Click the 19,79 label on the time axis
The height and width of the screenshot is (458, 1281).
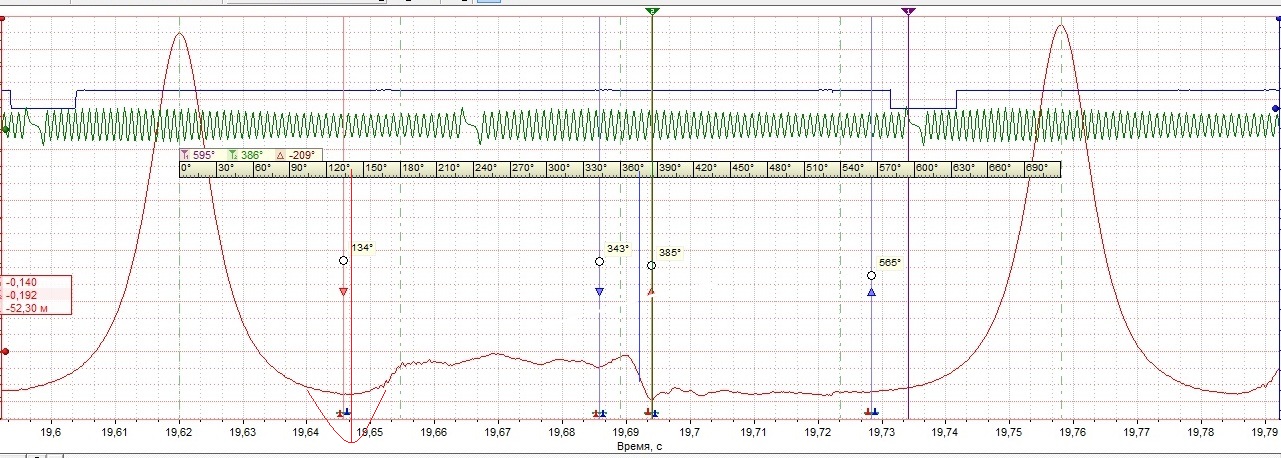[x=1265, y=432]
